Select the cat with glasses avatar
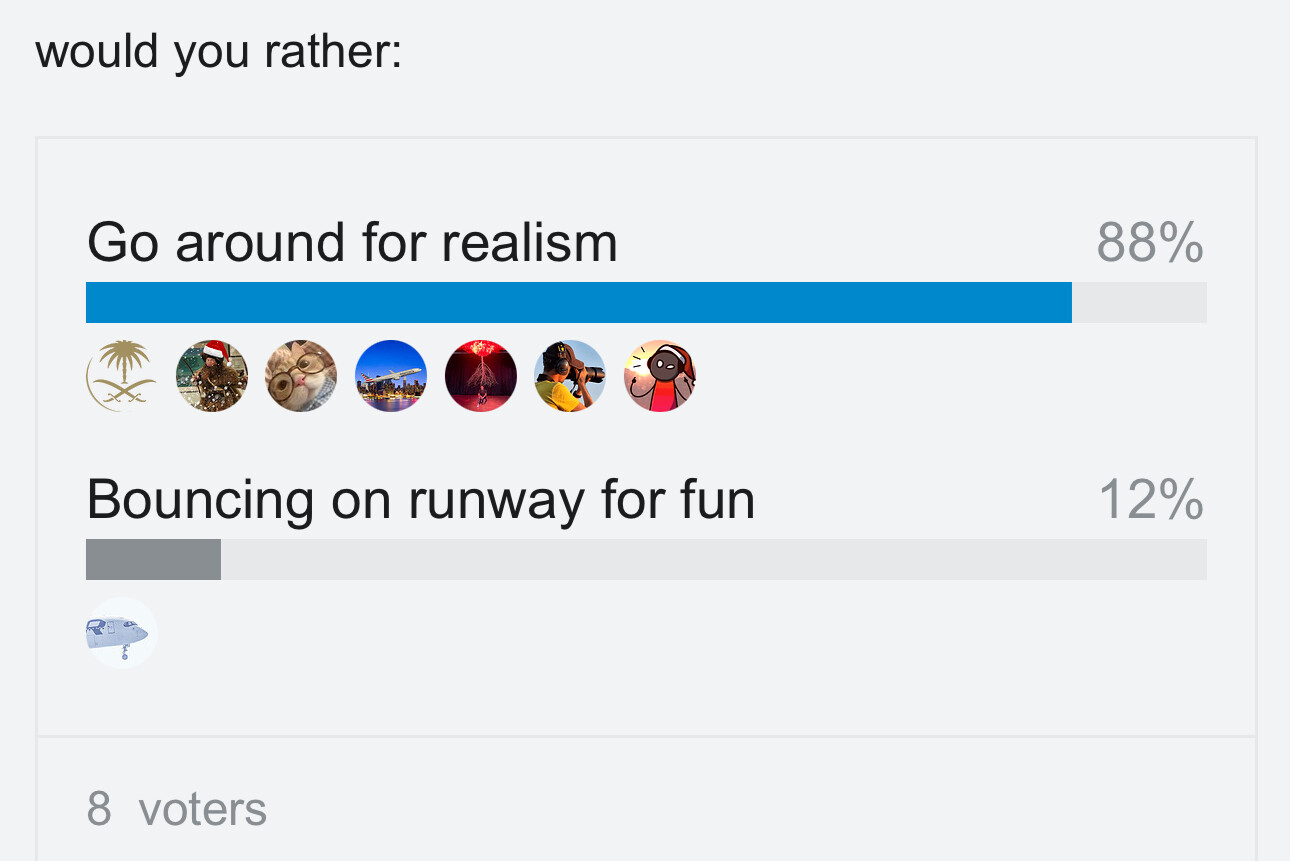The width and height of the screenshot is (1290, 861). pos(301,376)
